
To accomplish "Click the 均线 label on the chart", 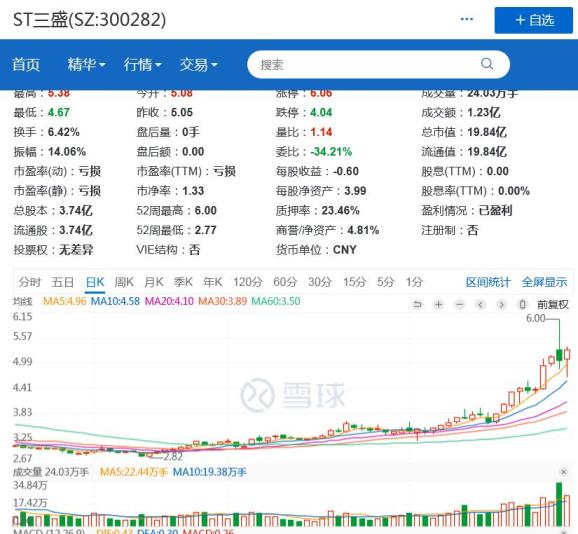I will [x=22, y=301].
